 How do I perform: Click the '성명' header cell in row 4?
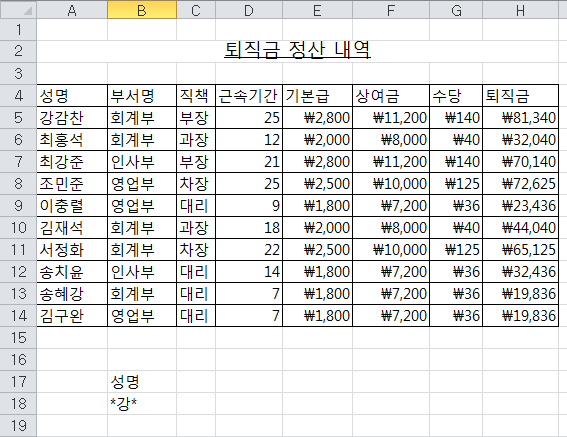point(72,96)
